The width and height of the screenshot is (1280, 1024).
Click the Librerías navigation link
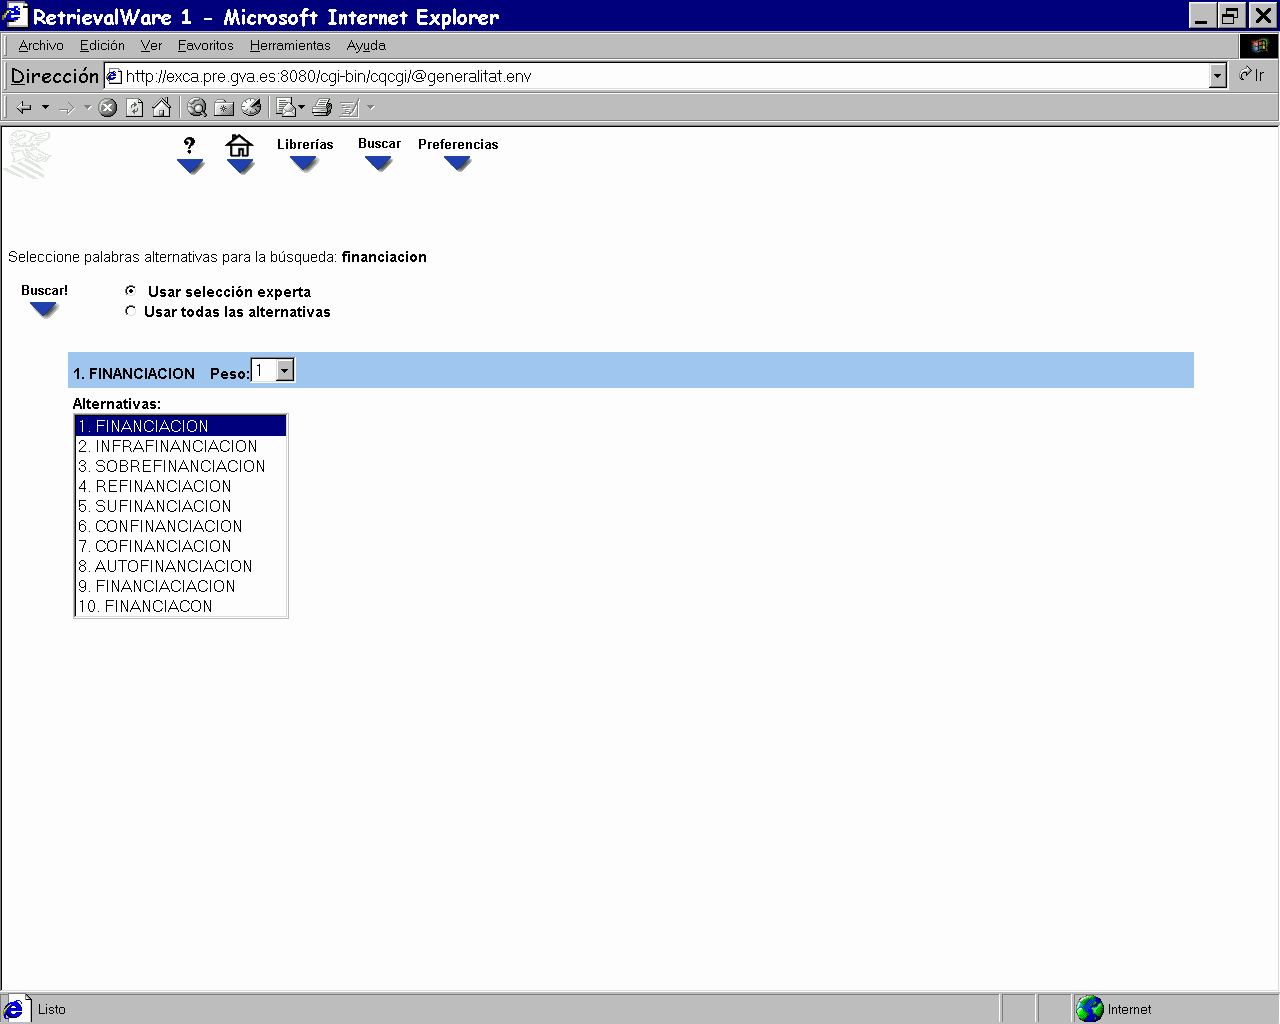305,145
